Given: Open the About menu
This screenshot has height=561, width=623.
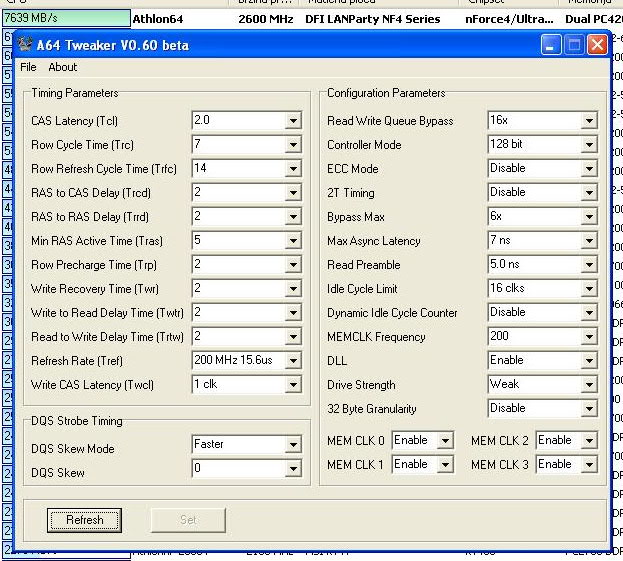Looking at the screenshot, I should click(x=62, y=67).
